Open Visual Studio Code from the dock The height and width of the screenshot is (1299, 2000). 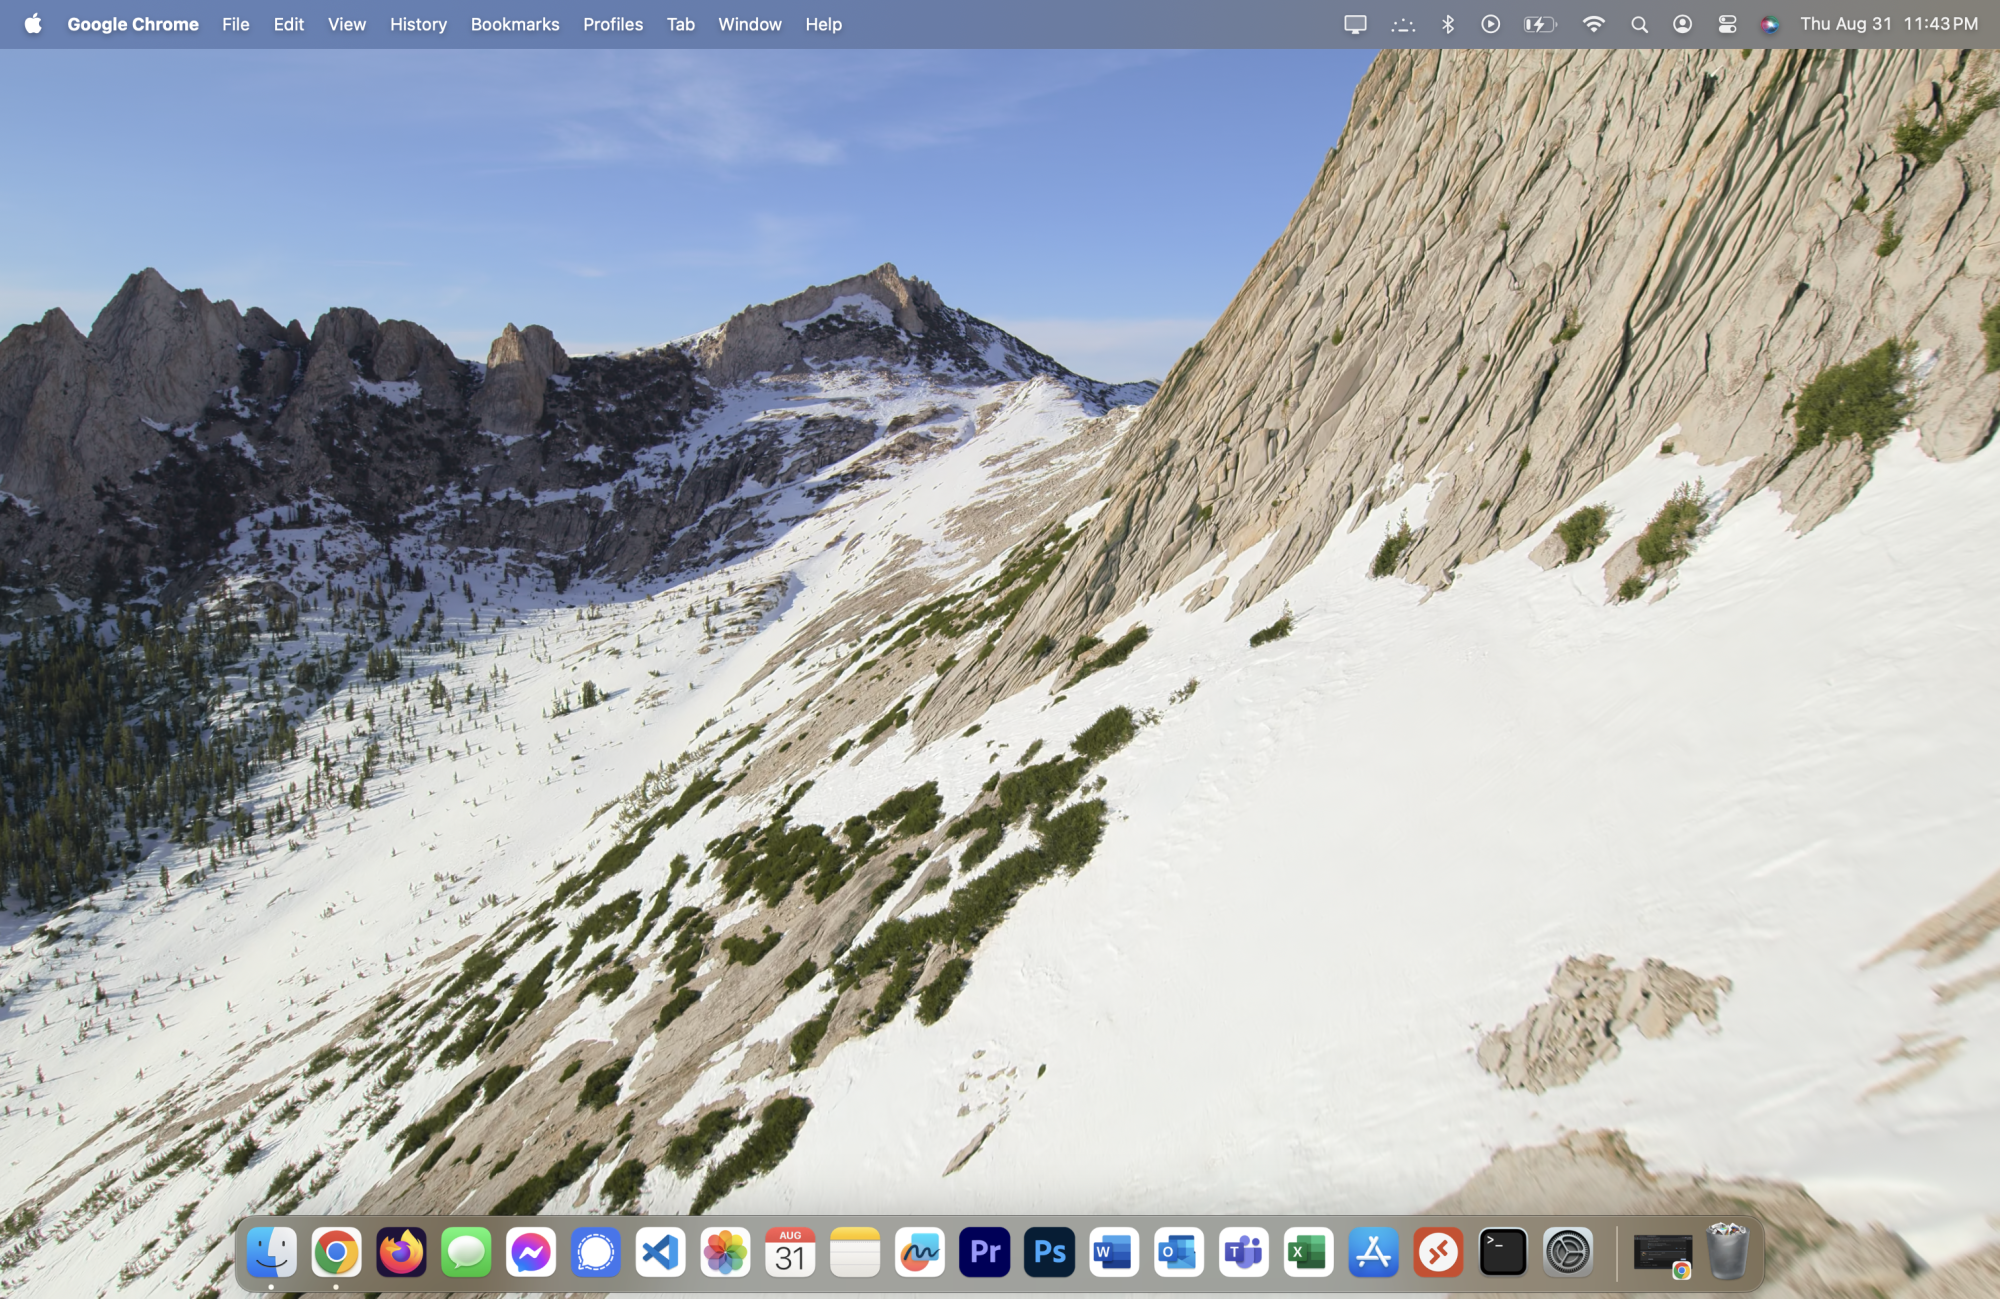pyautogui.click(x=660, y=1252)
